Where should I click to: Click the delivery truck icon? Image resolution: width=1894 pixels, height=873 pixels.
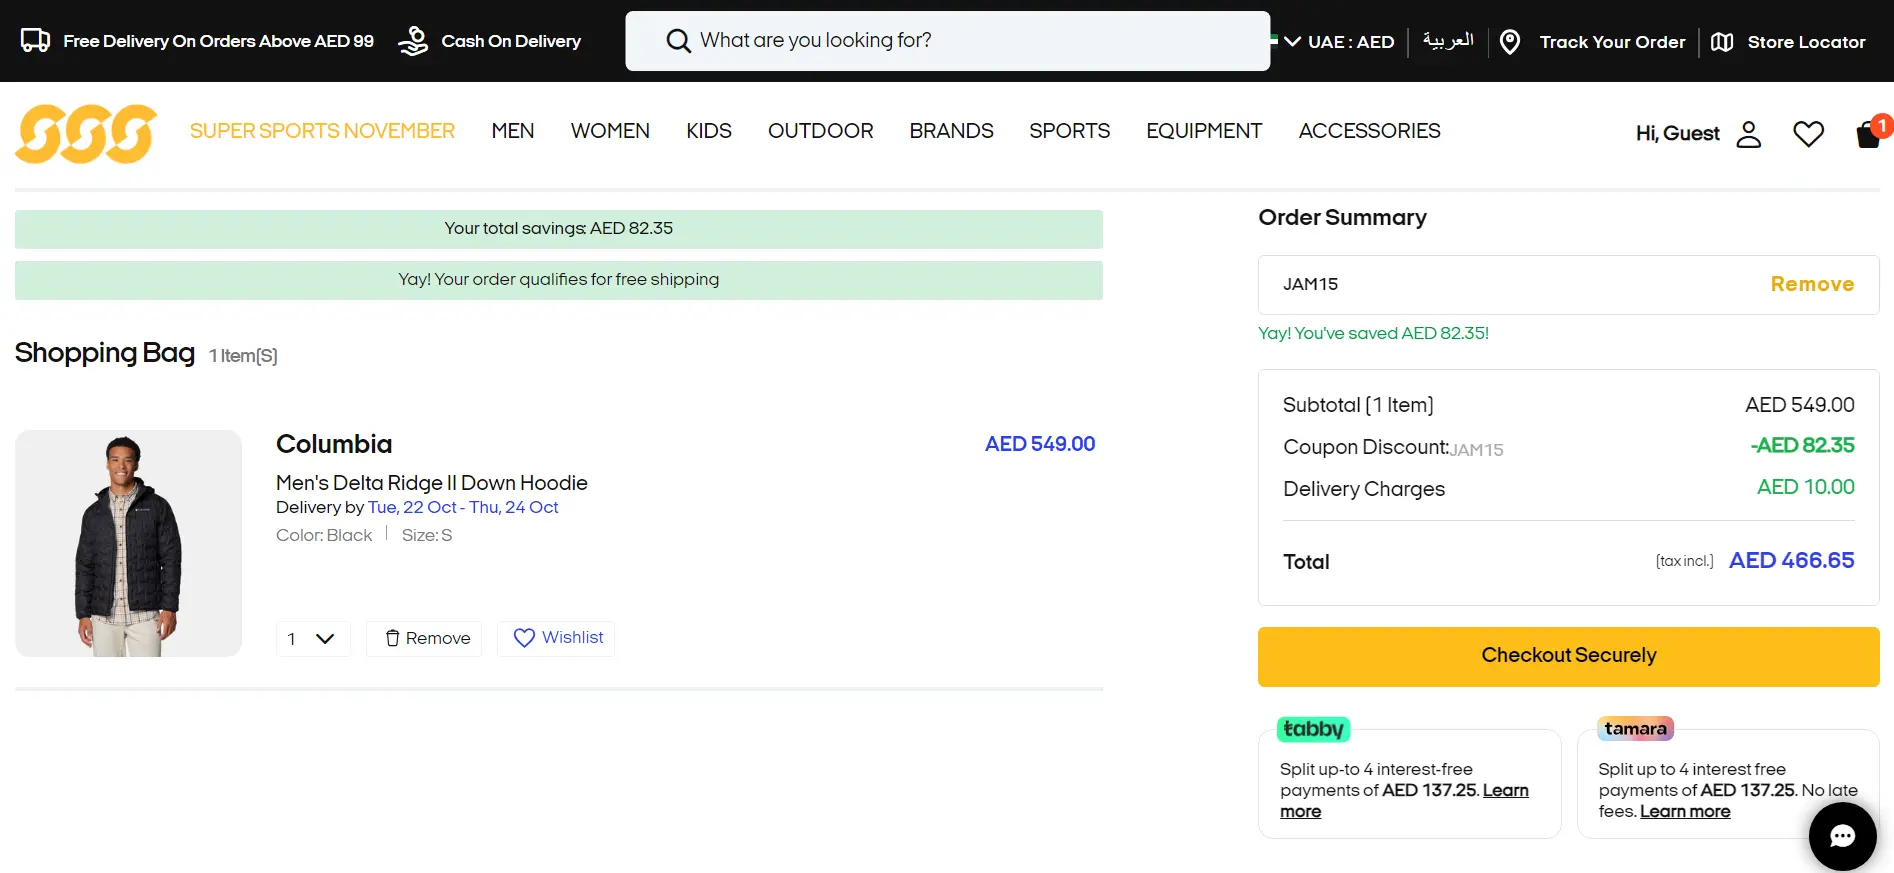click(x=36, y=40)
